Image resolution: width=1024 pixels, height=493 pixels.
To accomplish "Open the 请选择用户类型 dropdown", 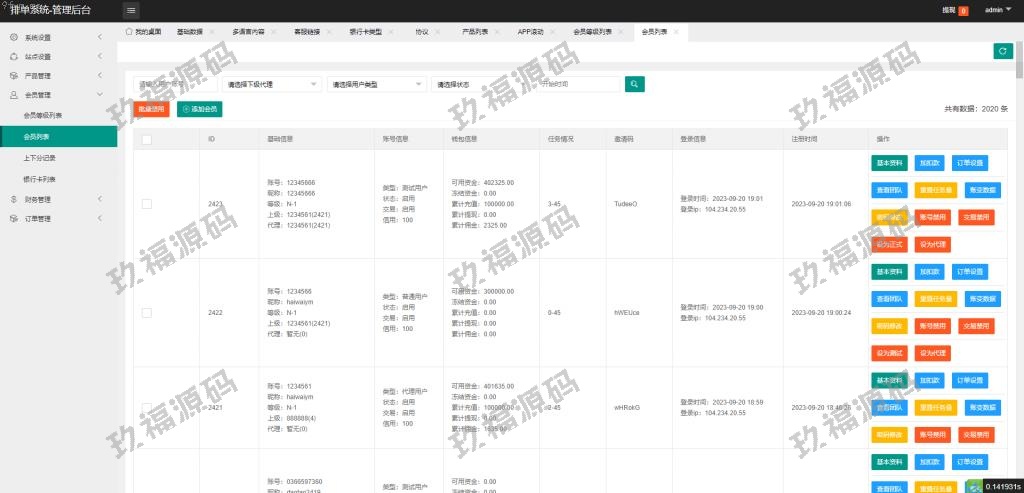I will pyautogui.click(x=376, y=85).
